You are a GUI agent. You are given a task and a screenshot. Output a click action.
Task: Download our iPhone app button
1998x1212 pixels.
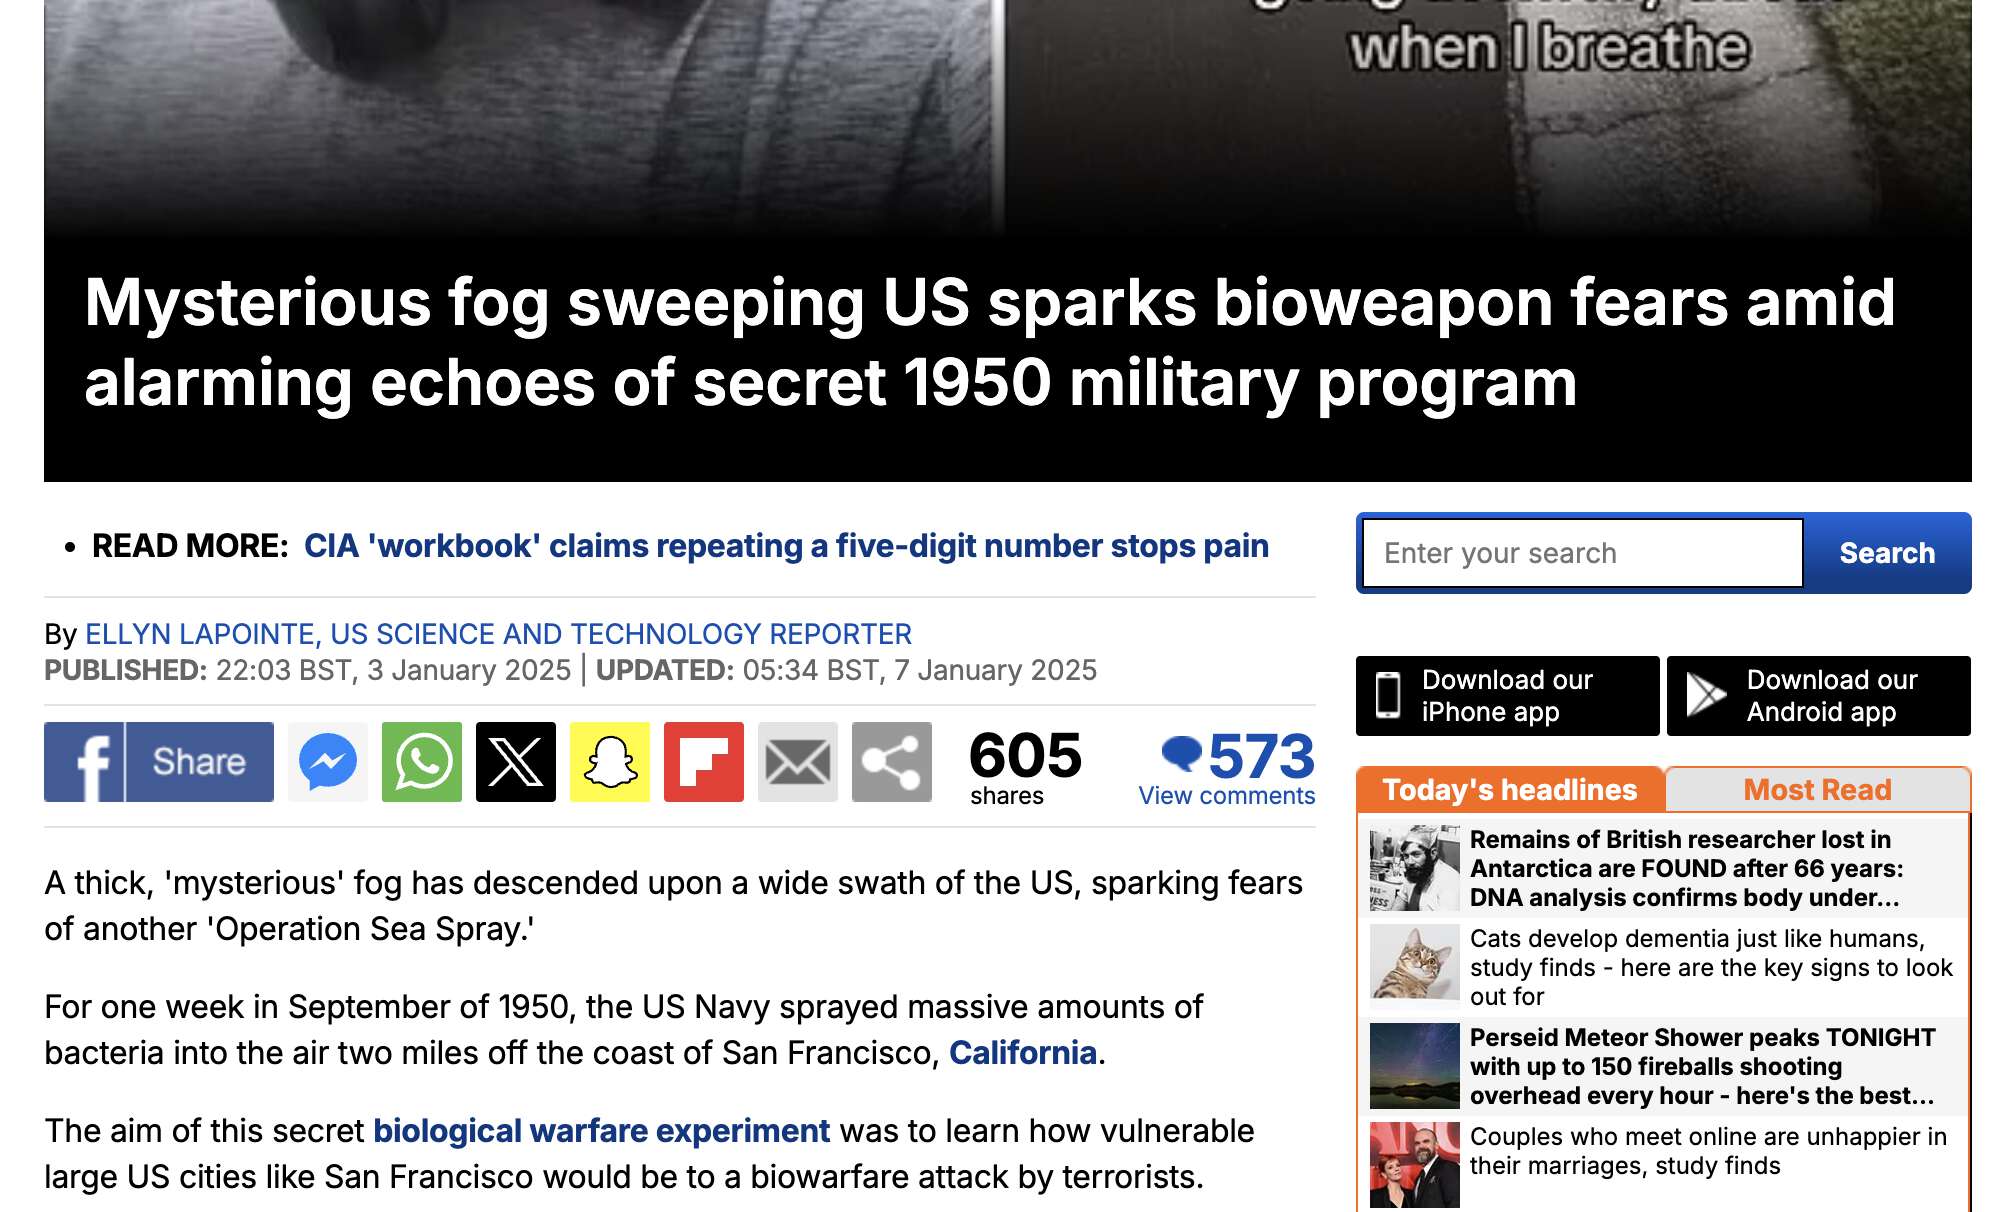1507,696
